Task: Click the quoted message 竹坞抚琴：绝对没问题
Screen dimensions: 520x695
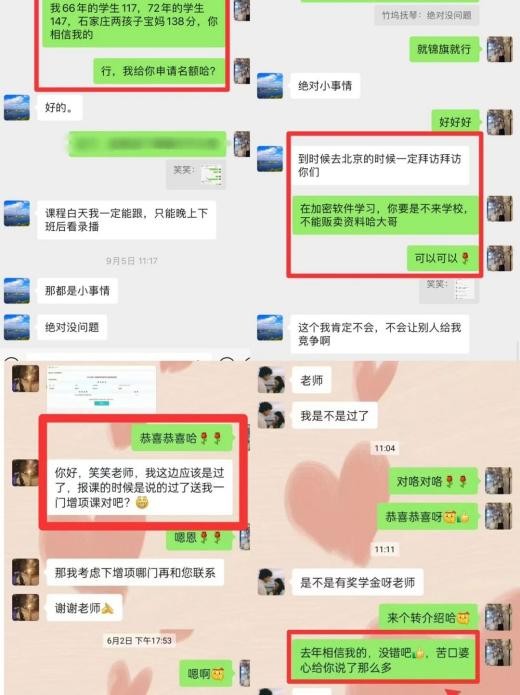Action: pos(427,15)
